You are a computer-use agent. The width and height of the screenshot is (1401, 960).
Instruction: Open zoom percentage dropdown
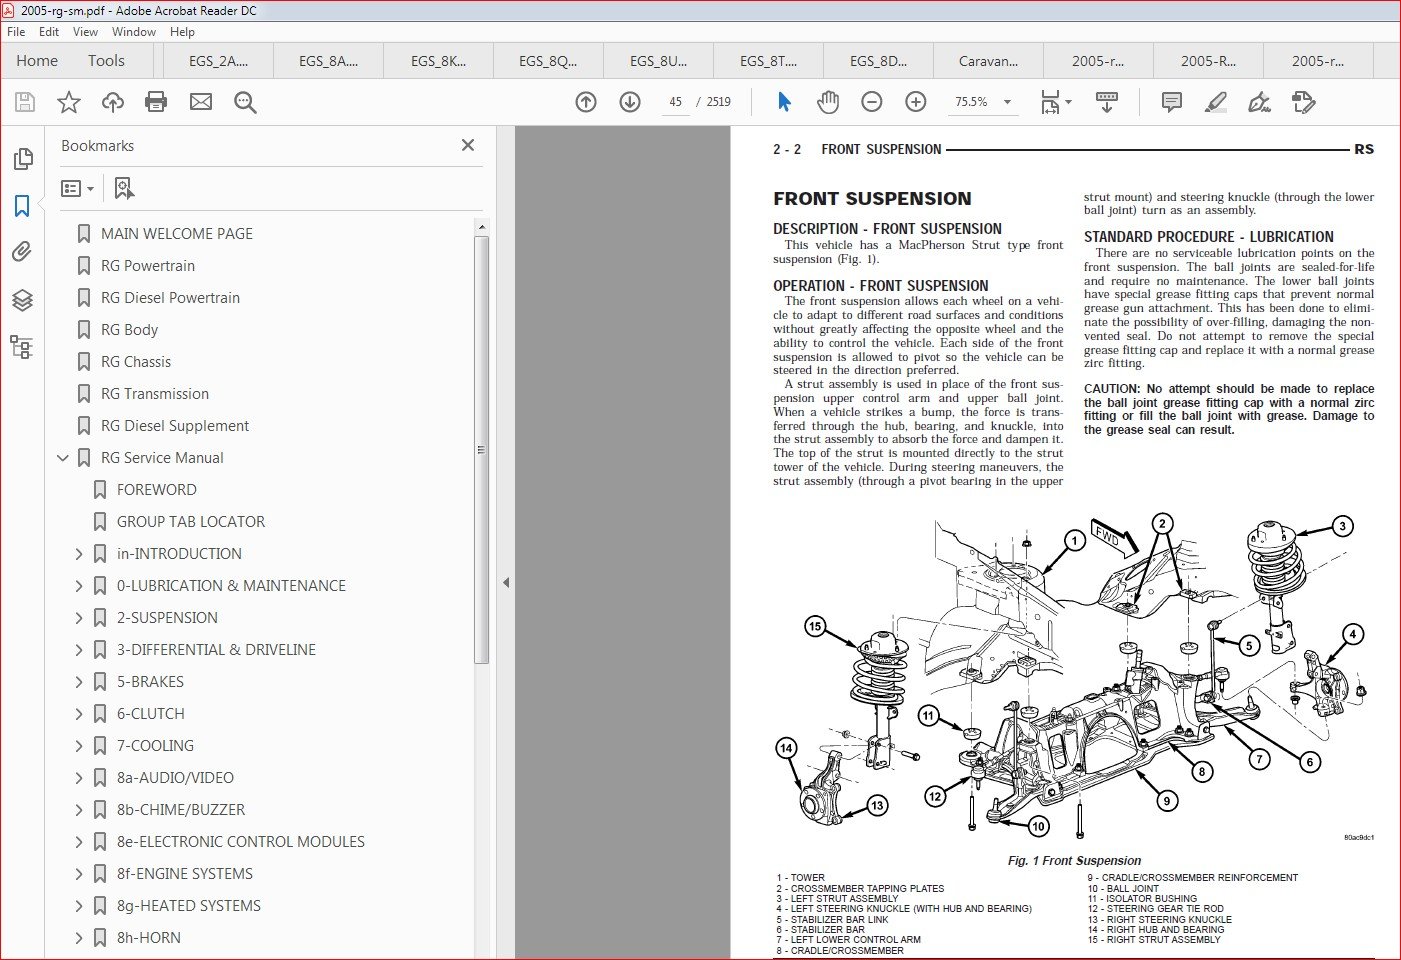click(x=1007, y=102)
